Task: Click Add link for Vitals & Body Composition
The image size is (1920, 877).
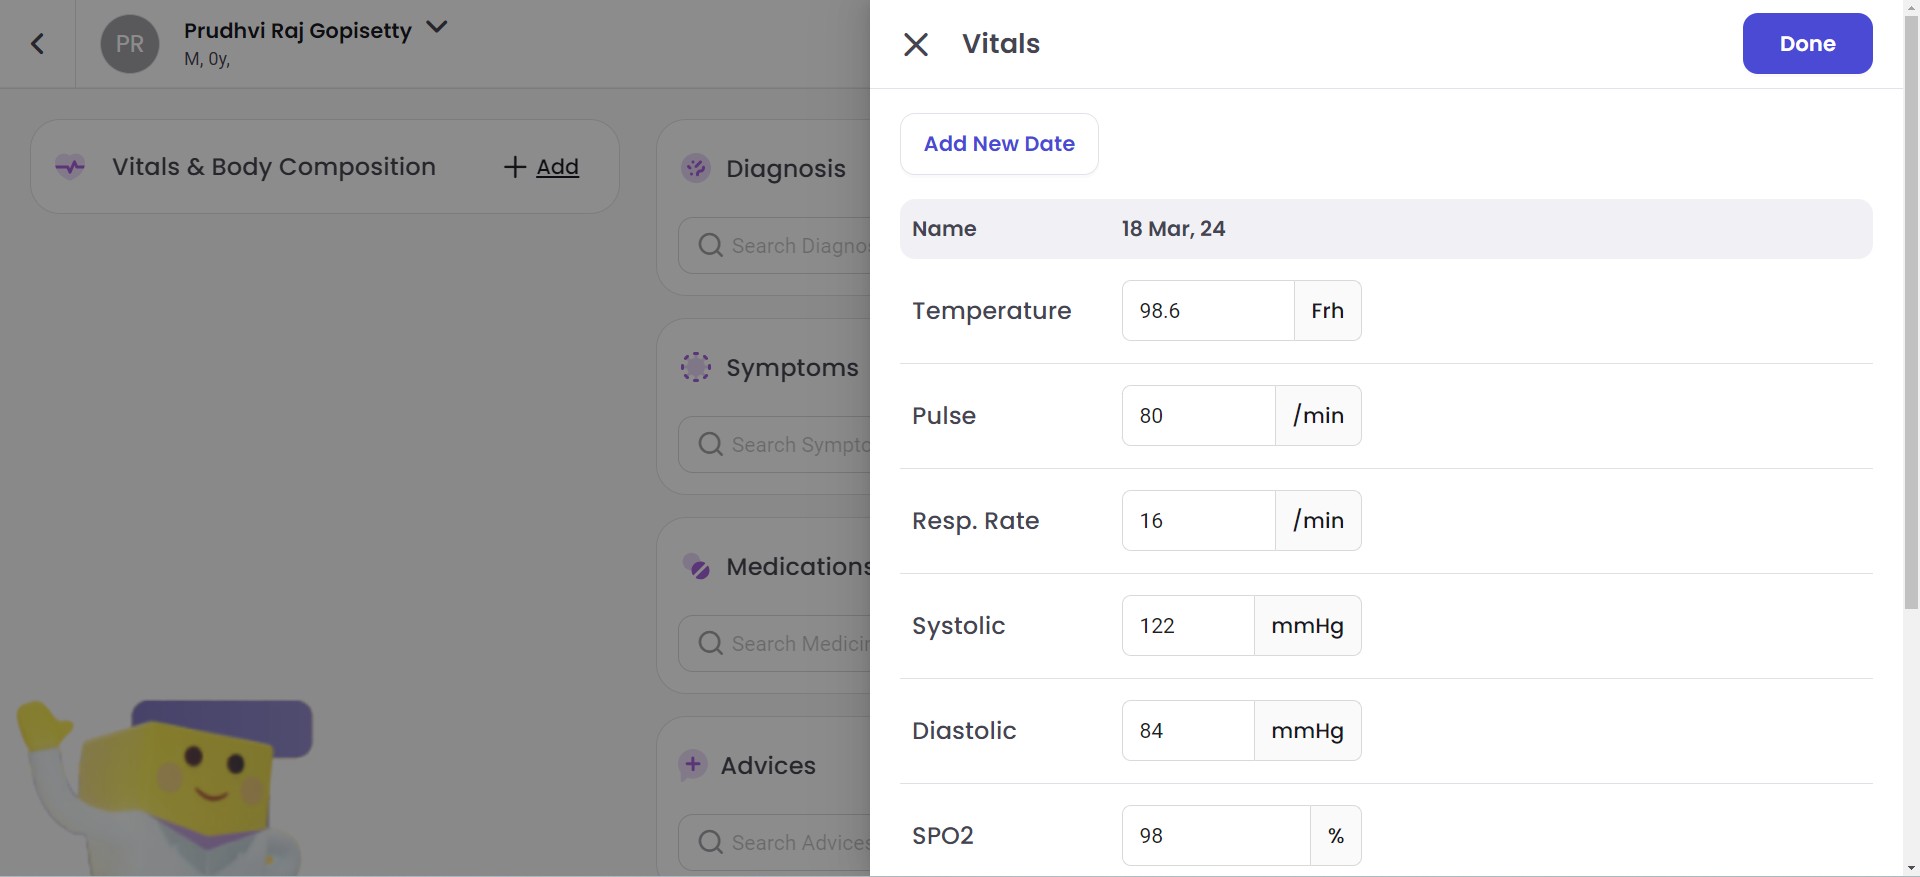Action: tap(542, 167)
